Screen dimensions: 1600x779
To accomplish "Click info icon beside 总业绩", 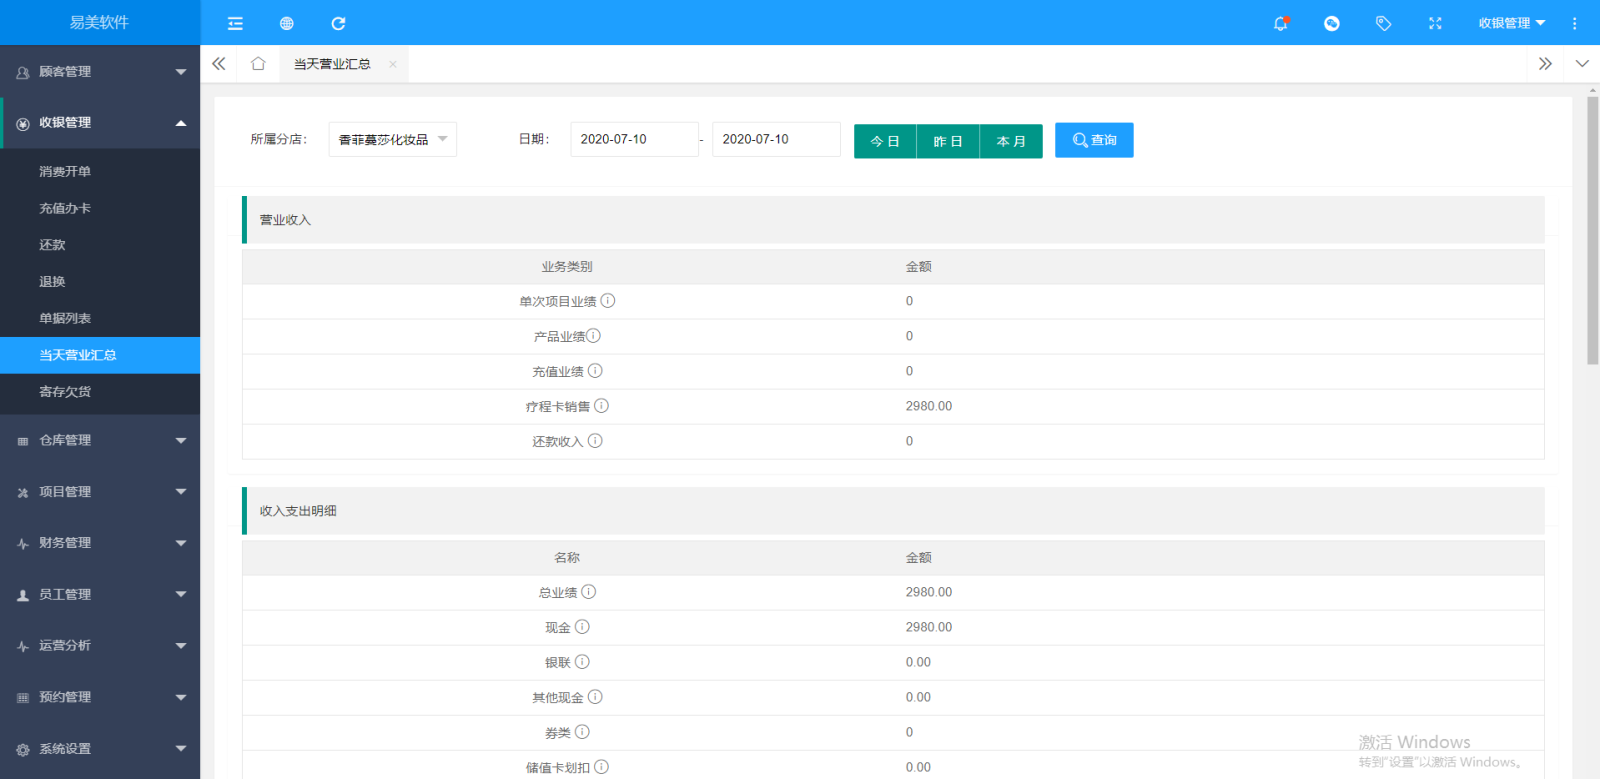I will click(589, 592).
